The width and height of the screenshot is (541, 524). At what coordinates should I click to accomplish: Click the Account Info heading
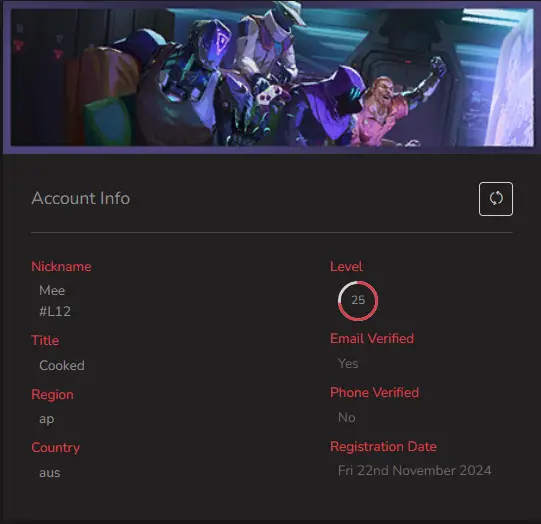pyautogui.click(x=81, y=198)
